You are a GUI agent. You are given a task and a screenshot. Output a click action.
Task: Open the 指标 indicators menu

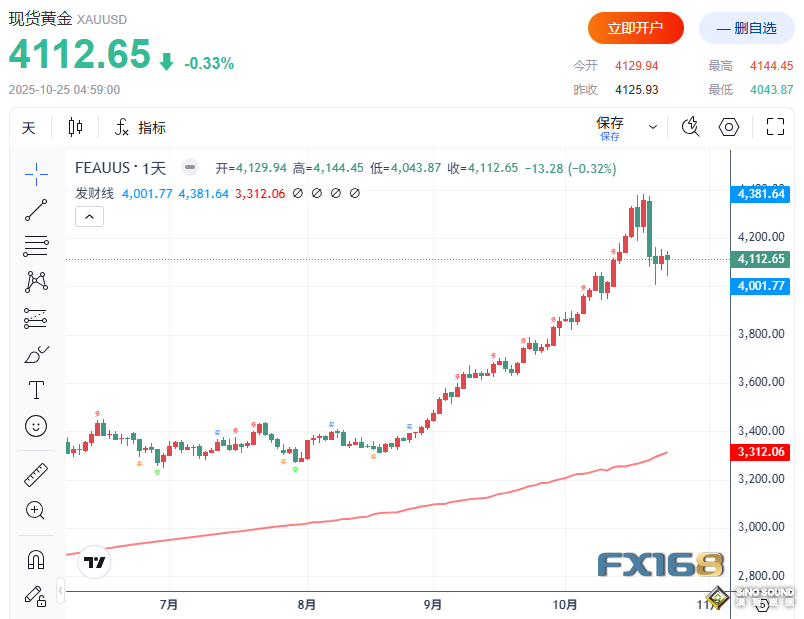pyautogui.click(x=140, y=128)
